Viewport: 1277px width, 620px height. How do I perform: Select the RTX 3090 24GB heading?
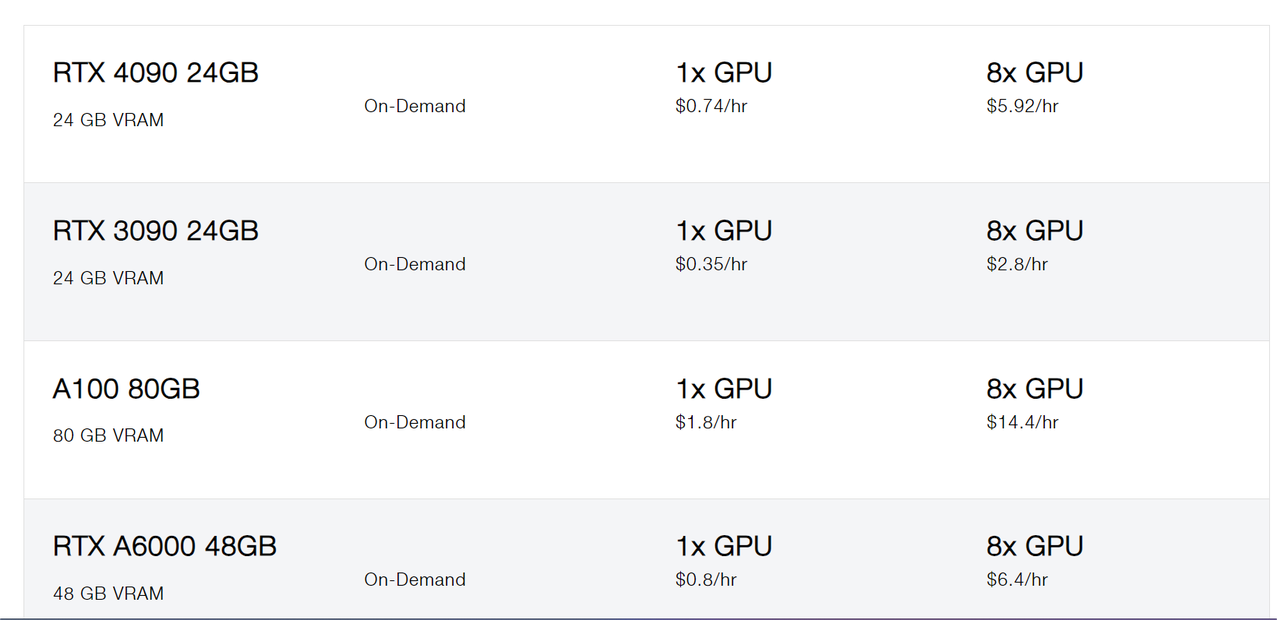(x=155, y=231)
